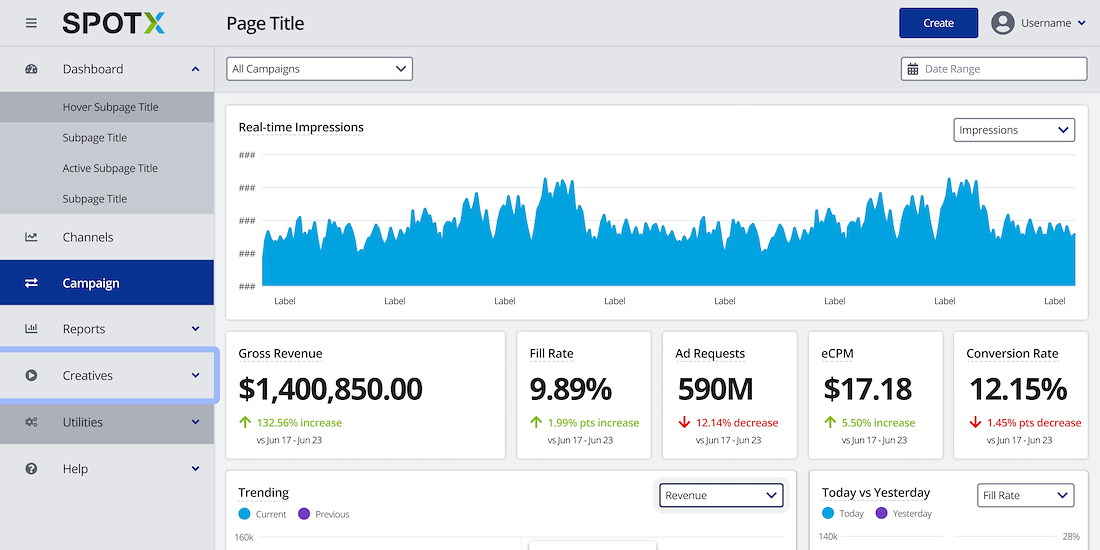
Task: Open the Impressions metric dropdown
Action: click(x=1013, y=130)
